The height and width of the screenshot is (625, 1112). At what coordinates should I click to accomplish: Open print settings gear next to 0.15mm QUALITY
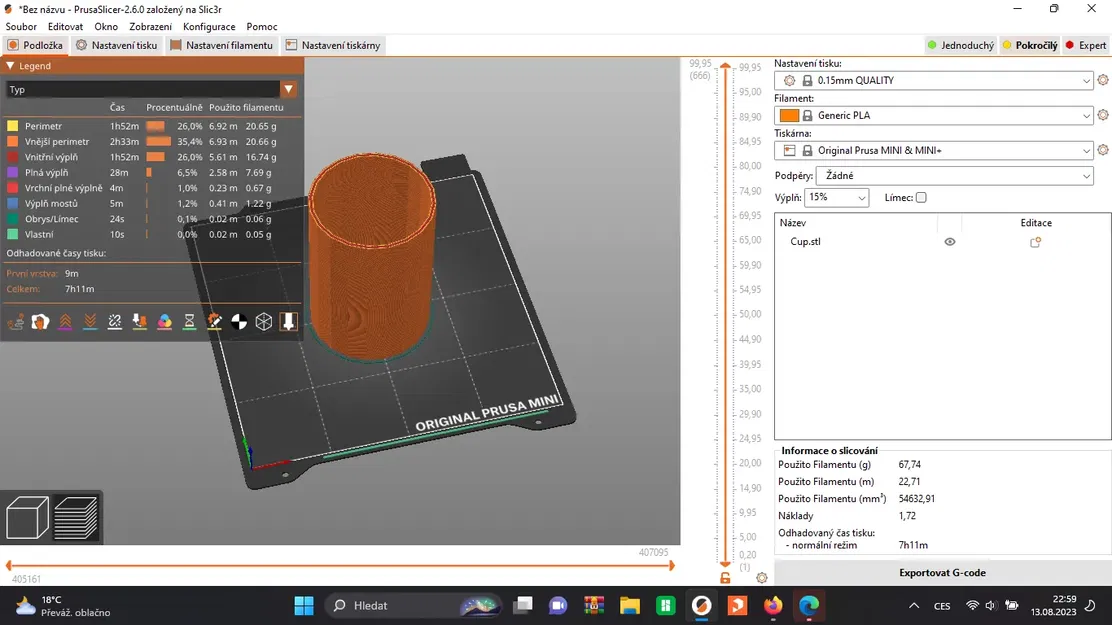click(x=1103, y=80)
